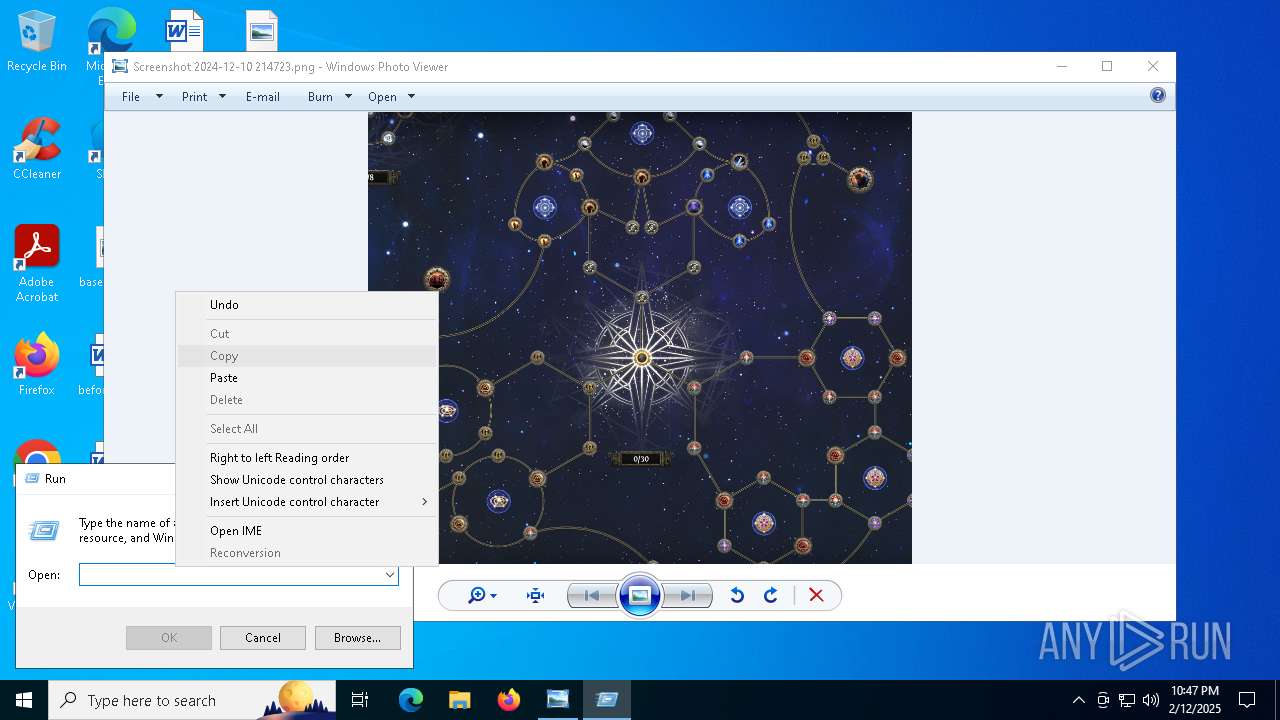The image size is (1280, 720).
Task: Open the Print menu
Action: pos(194,97)
